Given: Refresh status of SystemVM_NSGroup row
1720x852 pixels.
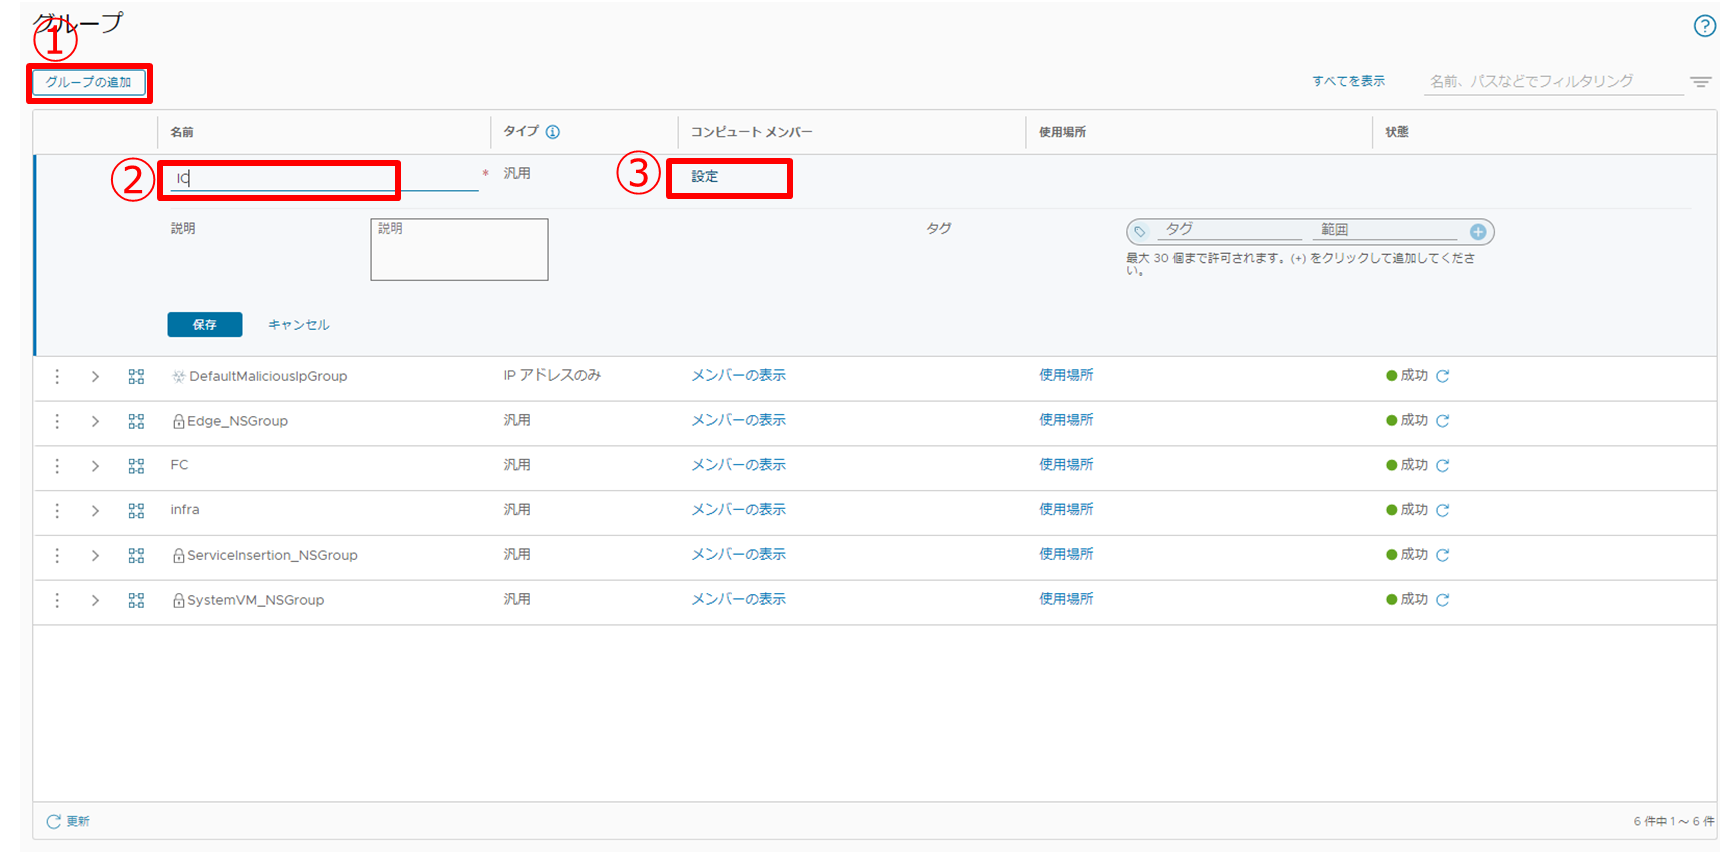Looking at the screenshot, I should (1443, 600).
